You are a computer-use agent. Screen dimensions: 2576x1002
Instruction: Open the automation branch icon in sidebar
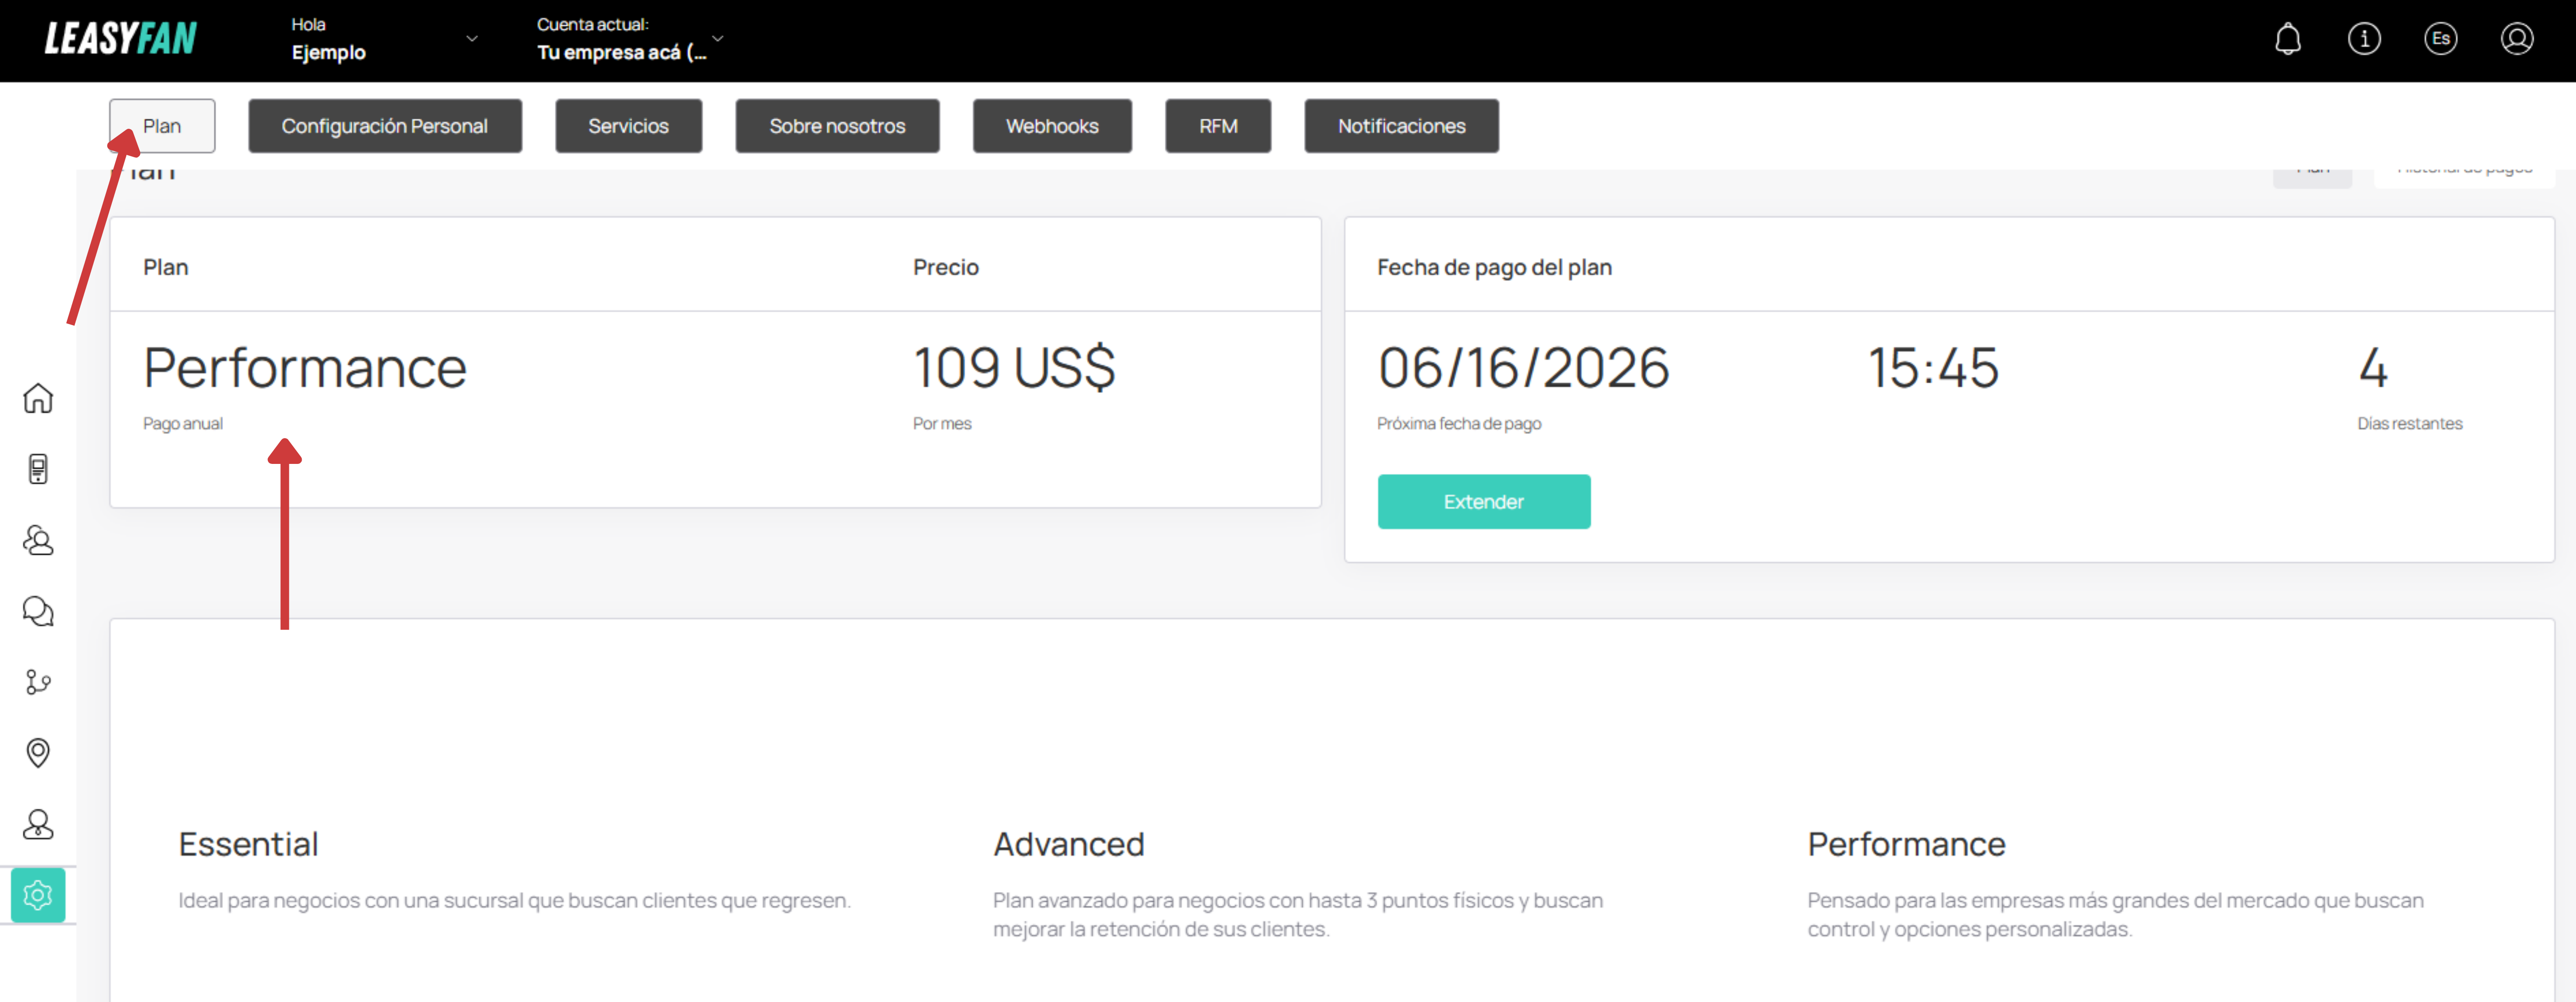click(x=38, y=682)
